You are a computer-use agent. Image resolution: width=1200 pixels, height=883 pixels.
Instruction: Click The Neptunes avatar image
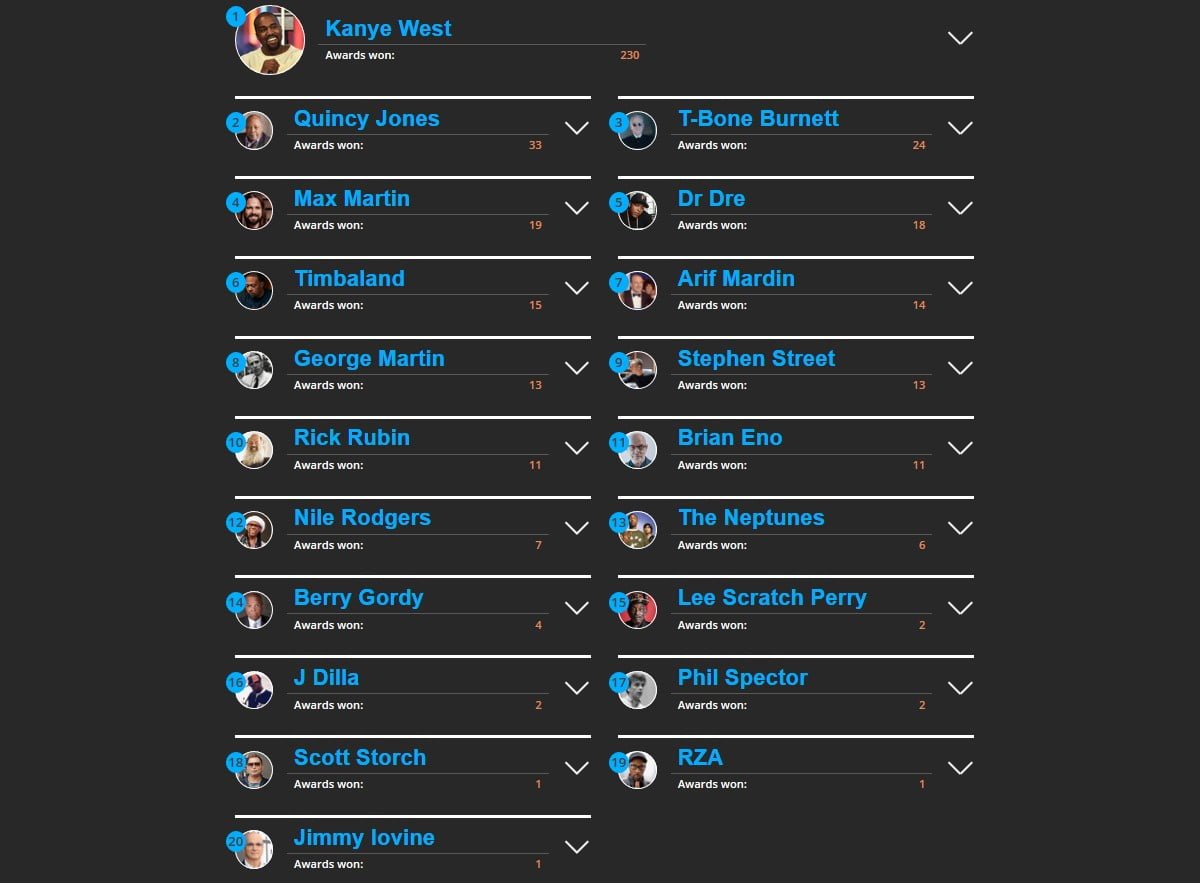638,530
